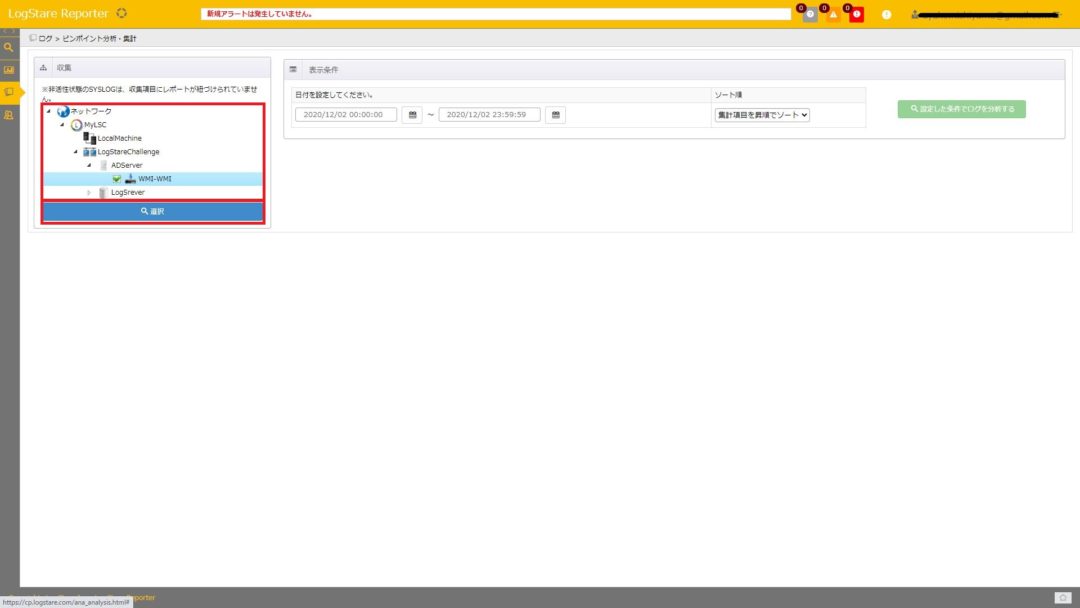Open the report chart sidebar icon
This screenshot has height=608, width=1080.
tap(9, 70)
